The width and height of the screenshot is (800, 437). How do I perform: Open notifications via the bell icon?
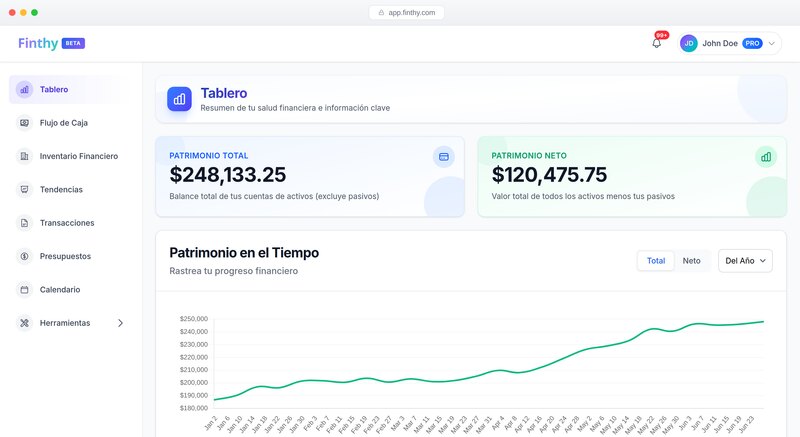point(657,43)
